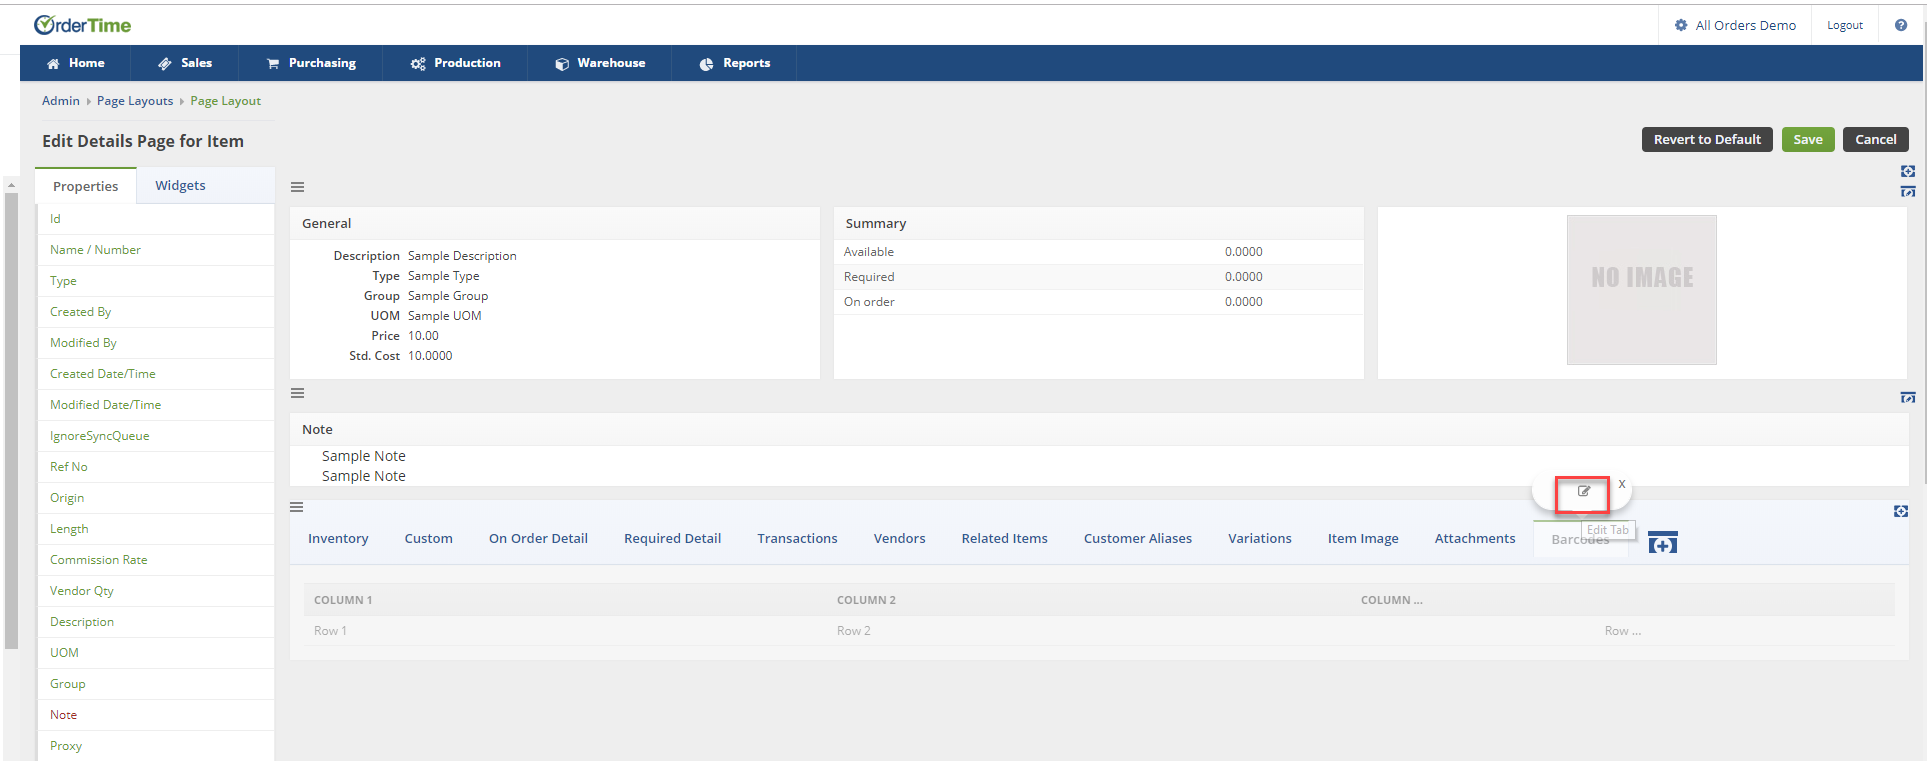The height and width of the screenshot is (761, 1927).
Task: Click the edit-row icon above the Note panel
Action: pyautogui.click(x=1908, y=397)
